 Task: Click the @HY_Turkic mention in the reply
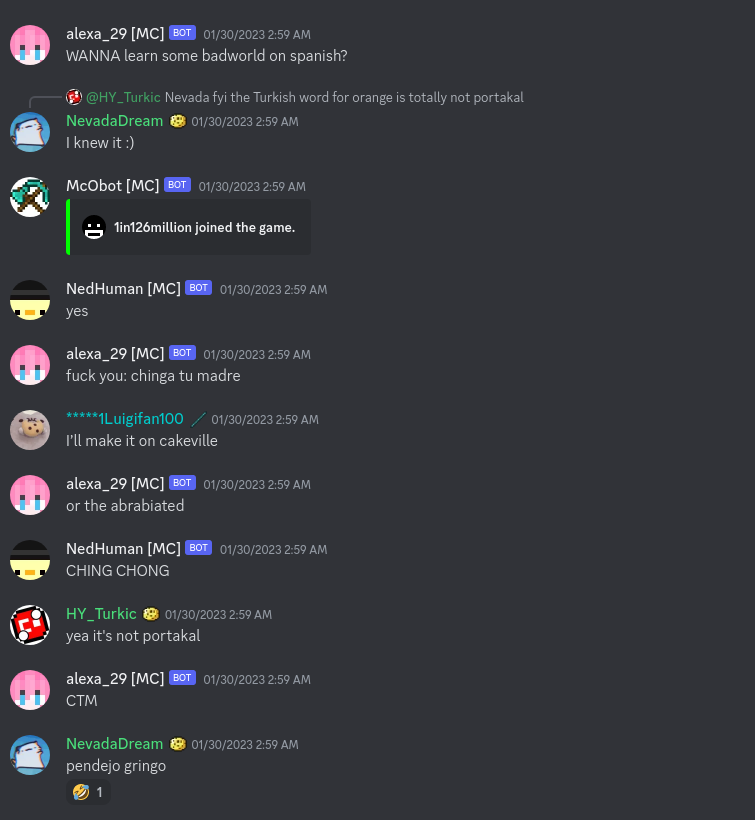(x=123, y=97)
